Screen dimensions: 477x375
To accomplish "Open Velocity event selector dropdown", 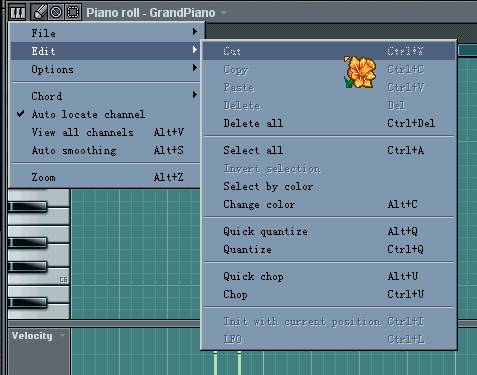I will point(62,335).
